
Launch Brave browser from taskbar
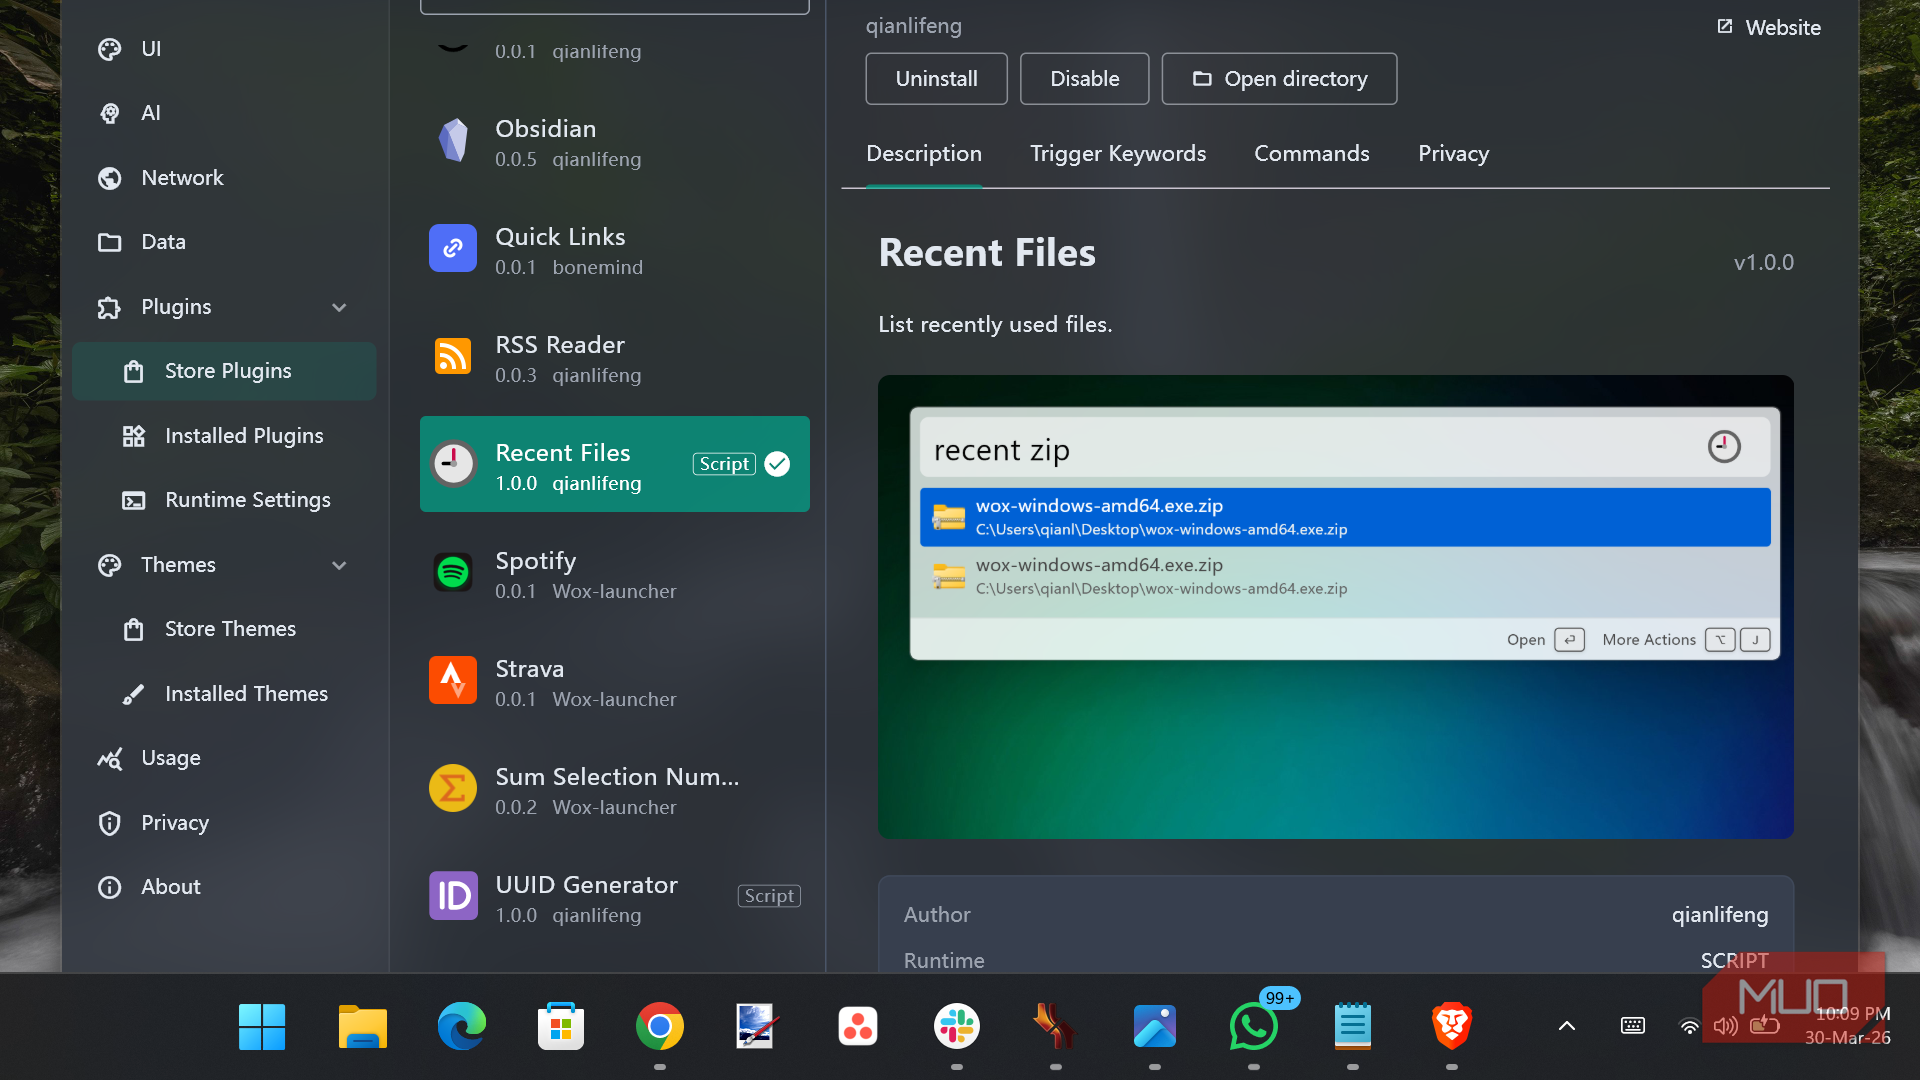(1451, 1027)
